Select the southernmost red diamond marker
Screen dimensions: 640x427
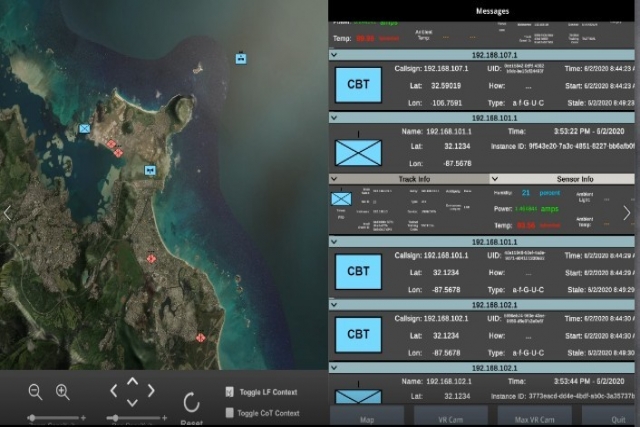[200, 338]
